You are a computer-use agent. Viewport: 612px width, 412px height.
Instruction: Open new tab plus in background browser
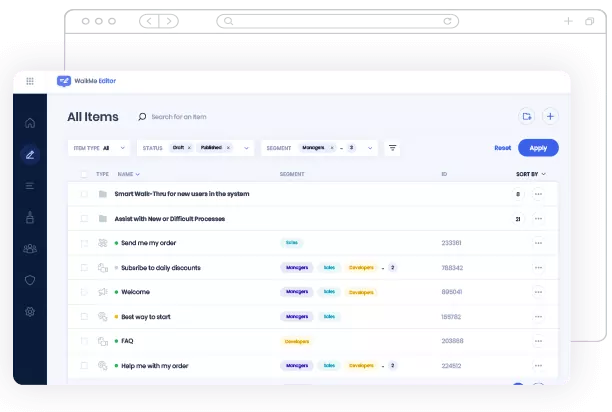pyautogui.click(x=568, y=21)
